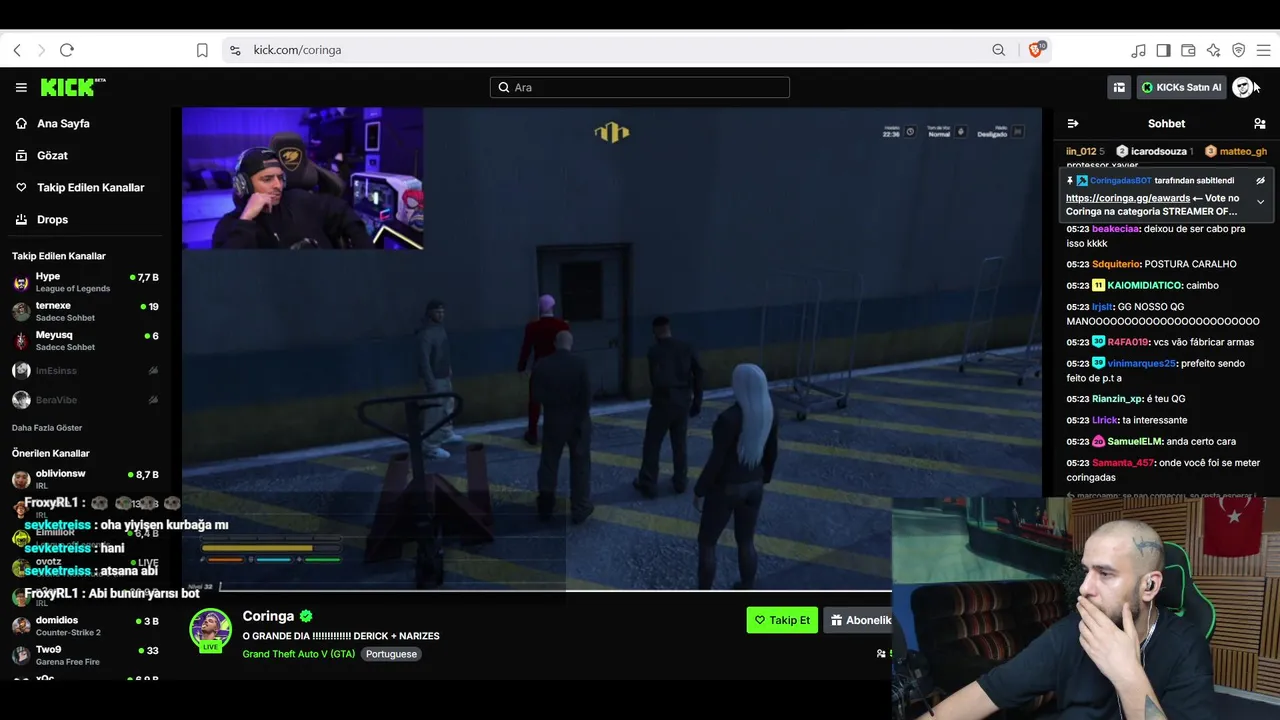Screen dimensions: 1280x720
Task: Click the Takip Et follow button
Action: (x=782, y=620)
